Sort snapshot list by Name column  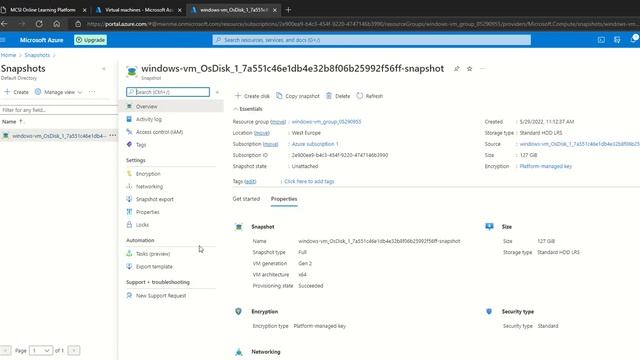(13, 122)
